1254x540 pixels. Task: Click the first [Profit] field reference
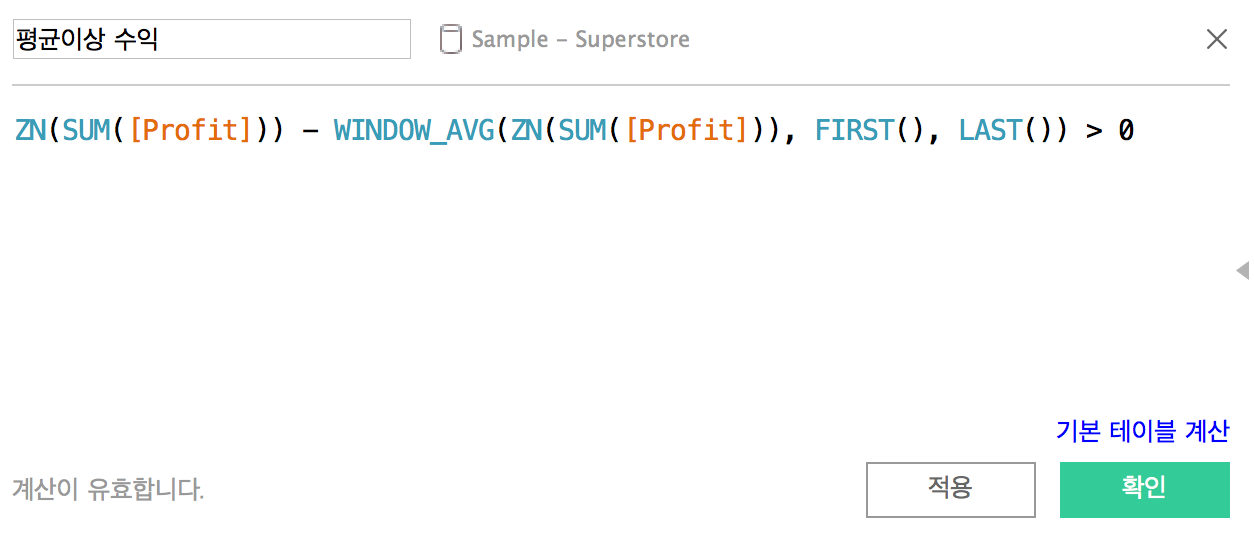(191, 130)
